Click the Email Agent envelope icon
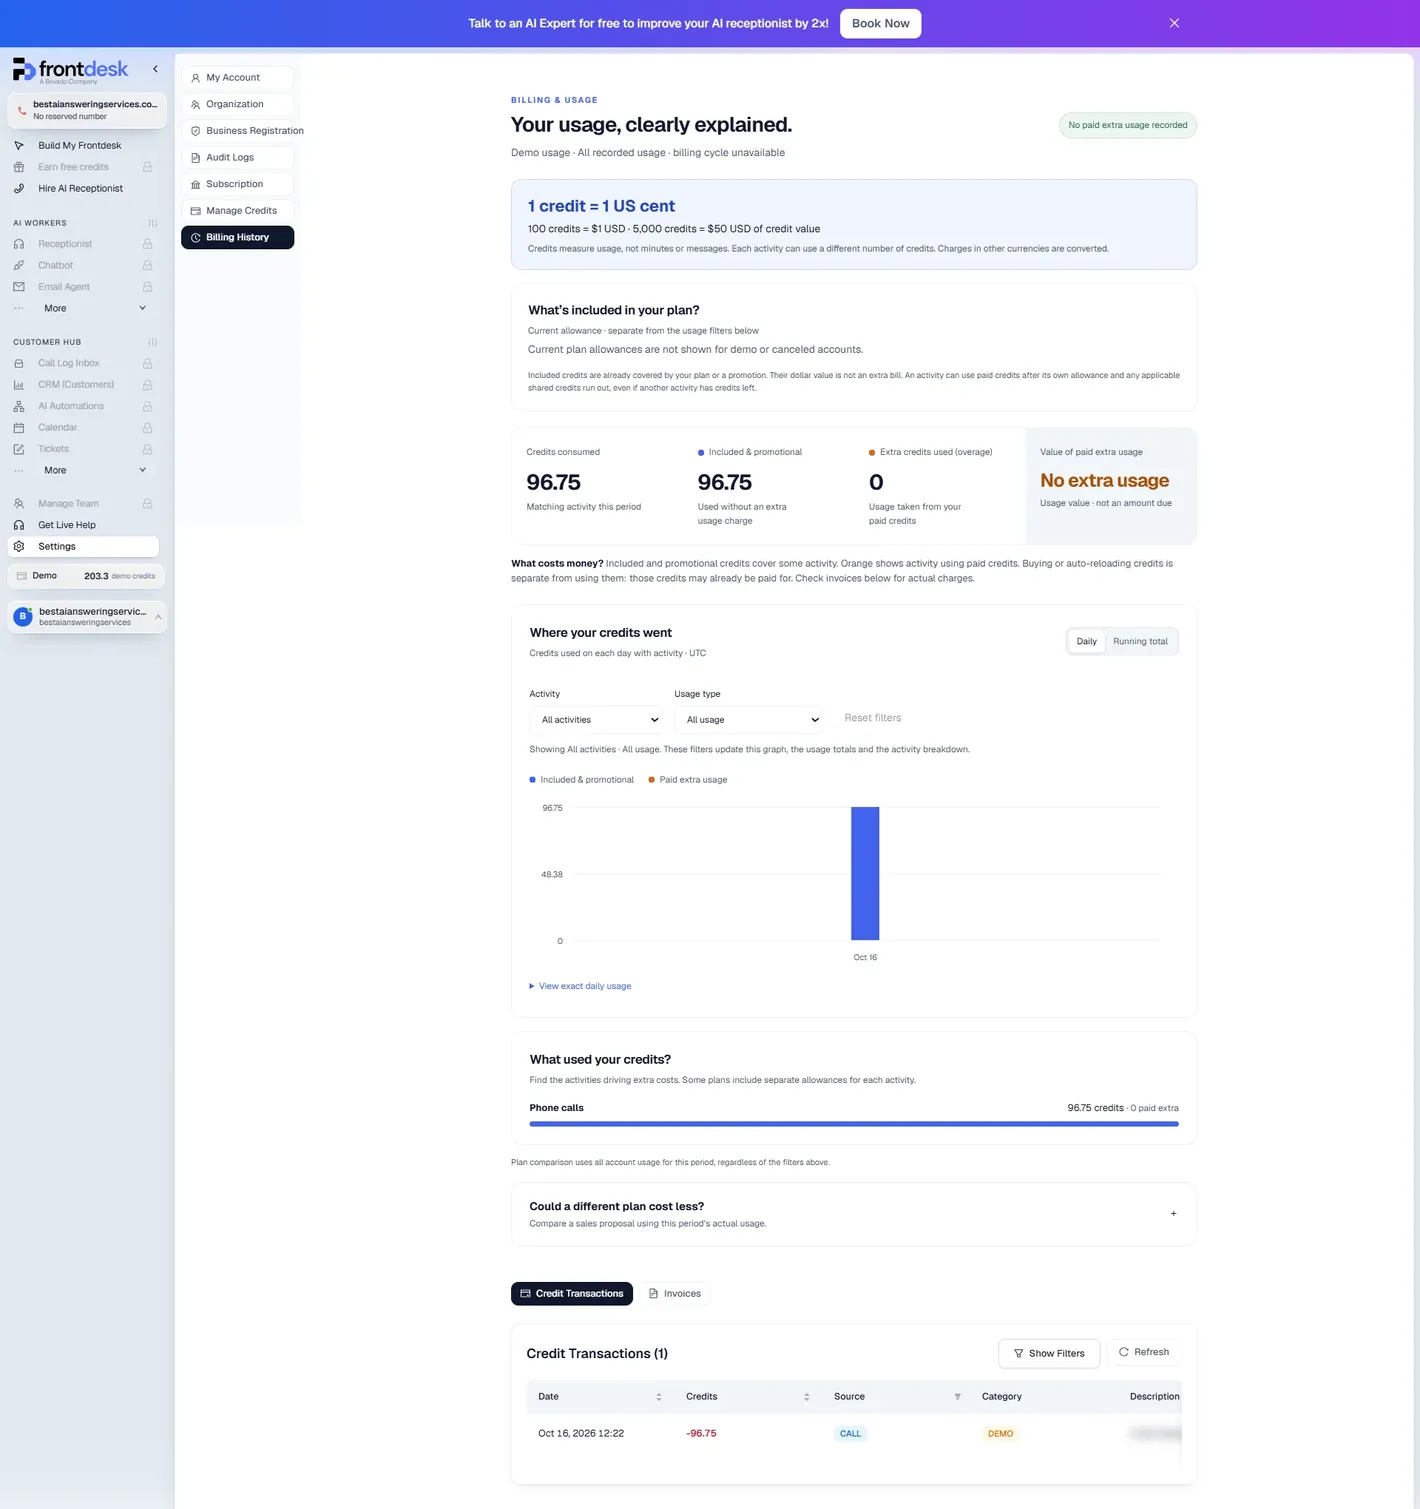Viewport: 1420px width, 1509px height. click(x=19, y=287)
